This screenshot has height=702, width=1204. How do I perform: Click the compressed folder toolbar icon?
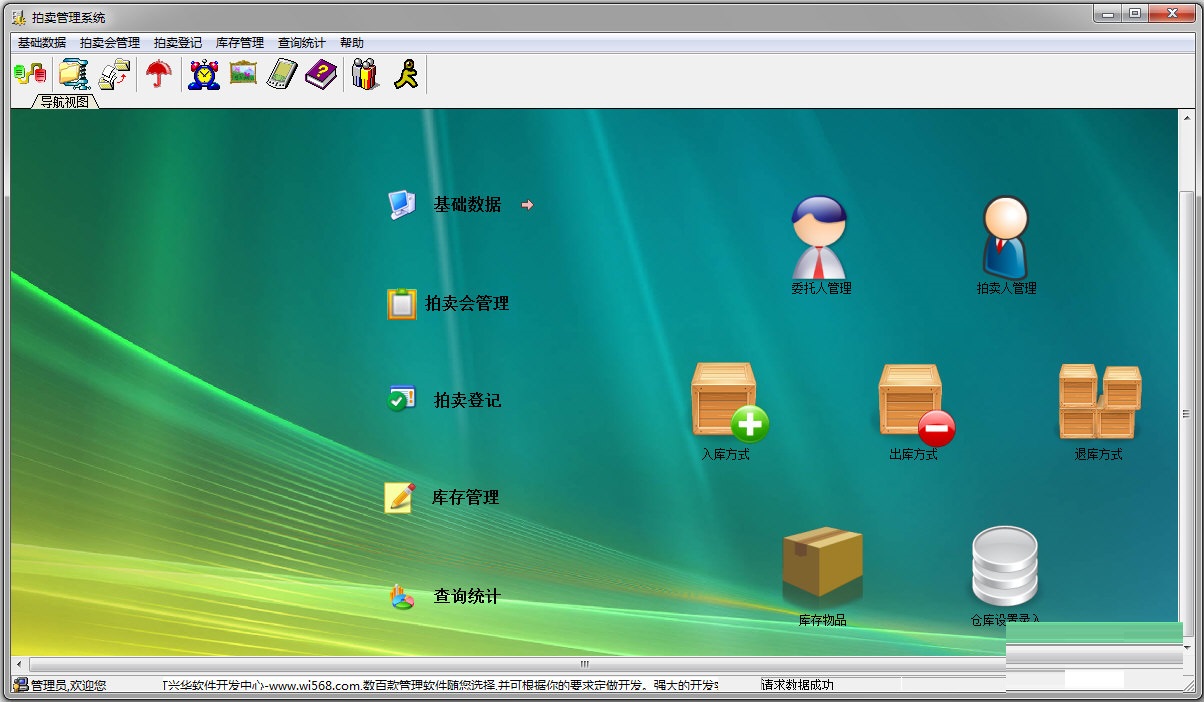pos(74,74)
